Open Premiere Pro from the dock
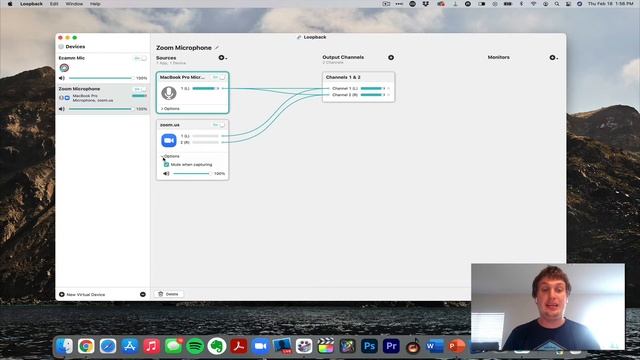Viewport: 640px width, 360px height. 391,346
